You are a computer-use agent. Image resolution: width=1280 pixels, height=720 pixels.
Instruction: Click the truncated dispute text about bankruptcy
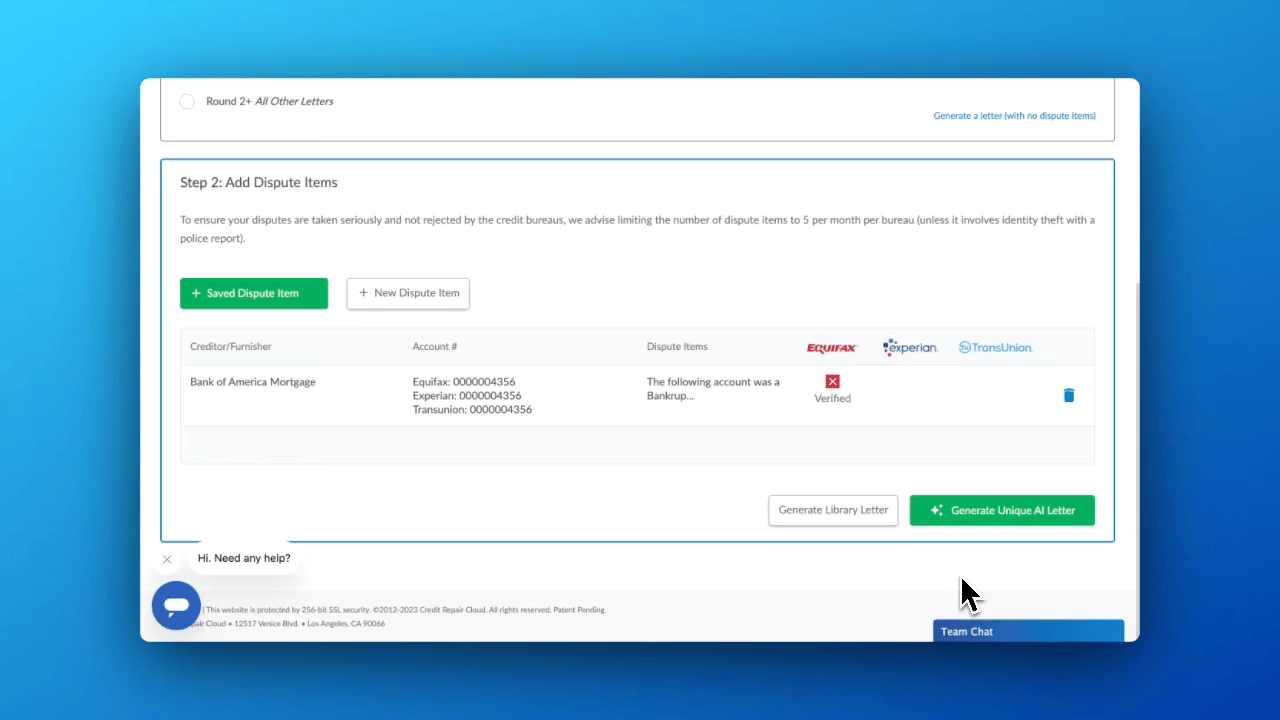click(x=713, y=389)
